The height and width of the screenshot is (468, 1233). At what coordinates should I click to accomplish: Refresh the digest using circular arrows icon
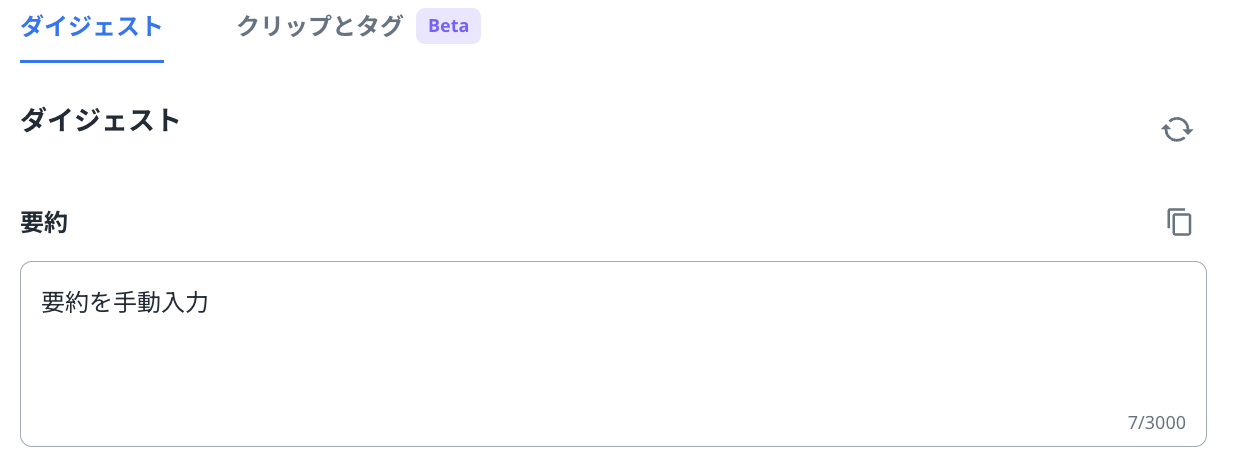(x=1177, y=129)
